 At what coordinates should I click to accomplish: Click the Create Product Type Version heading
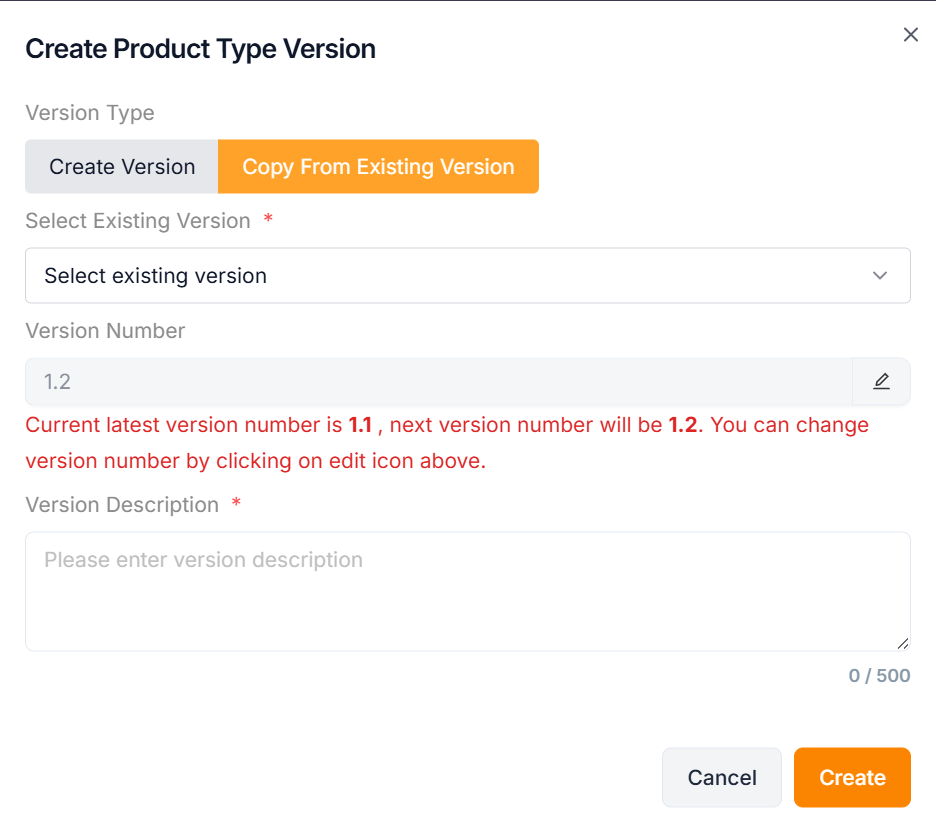(200, 49)
